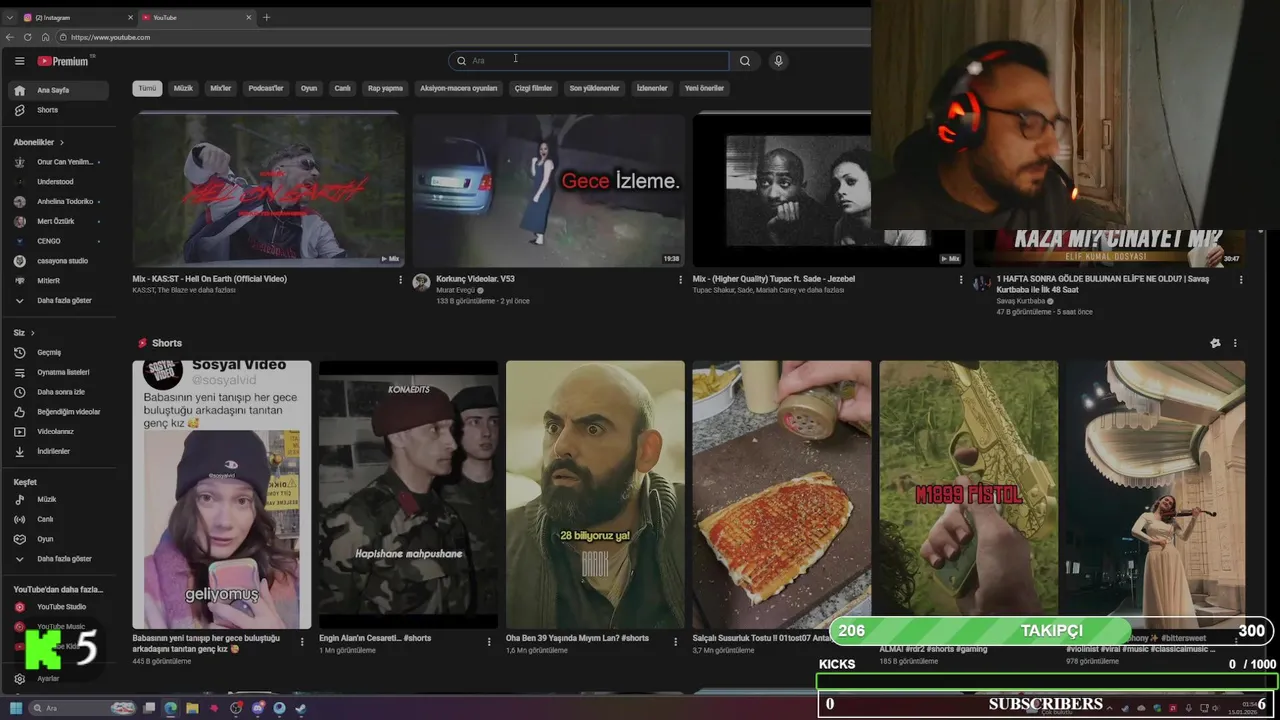The image size is (1280, 720).
Task: Select the Podcast'ler filter chip
Action: (x=266, y=88)
